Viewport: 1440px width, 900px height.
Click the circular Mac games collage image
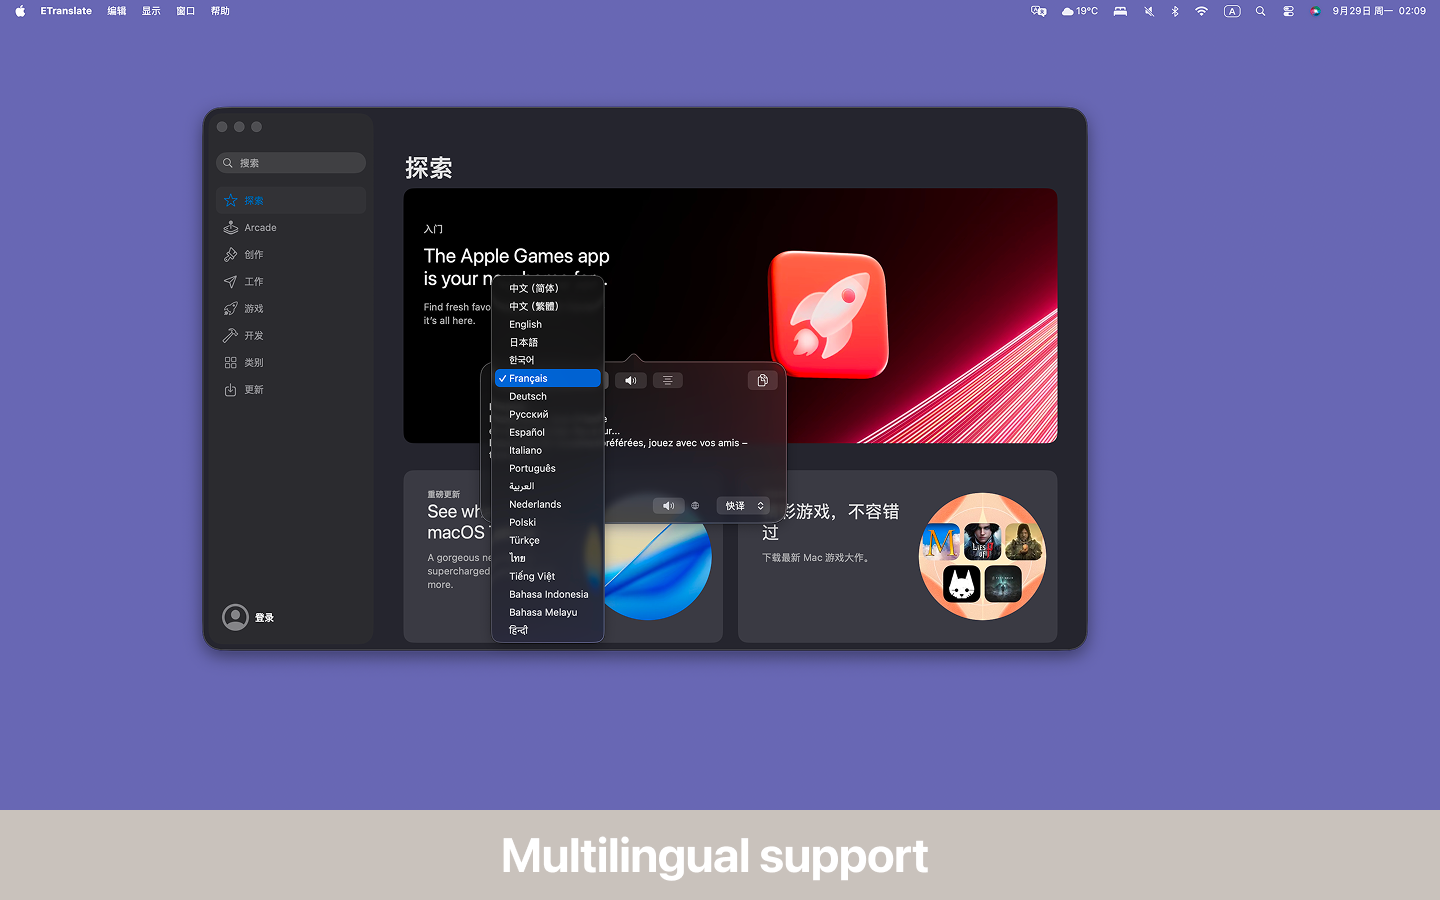982,556
